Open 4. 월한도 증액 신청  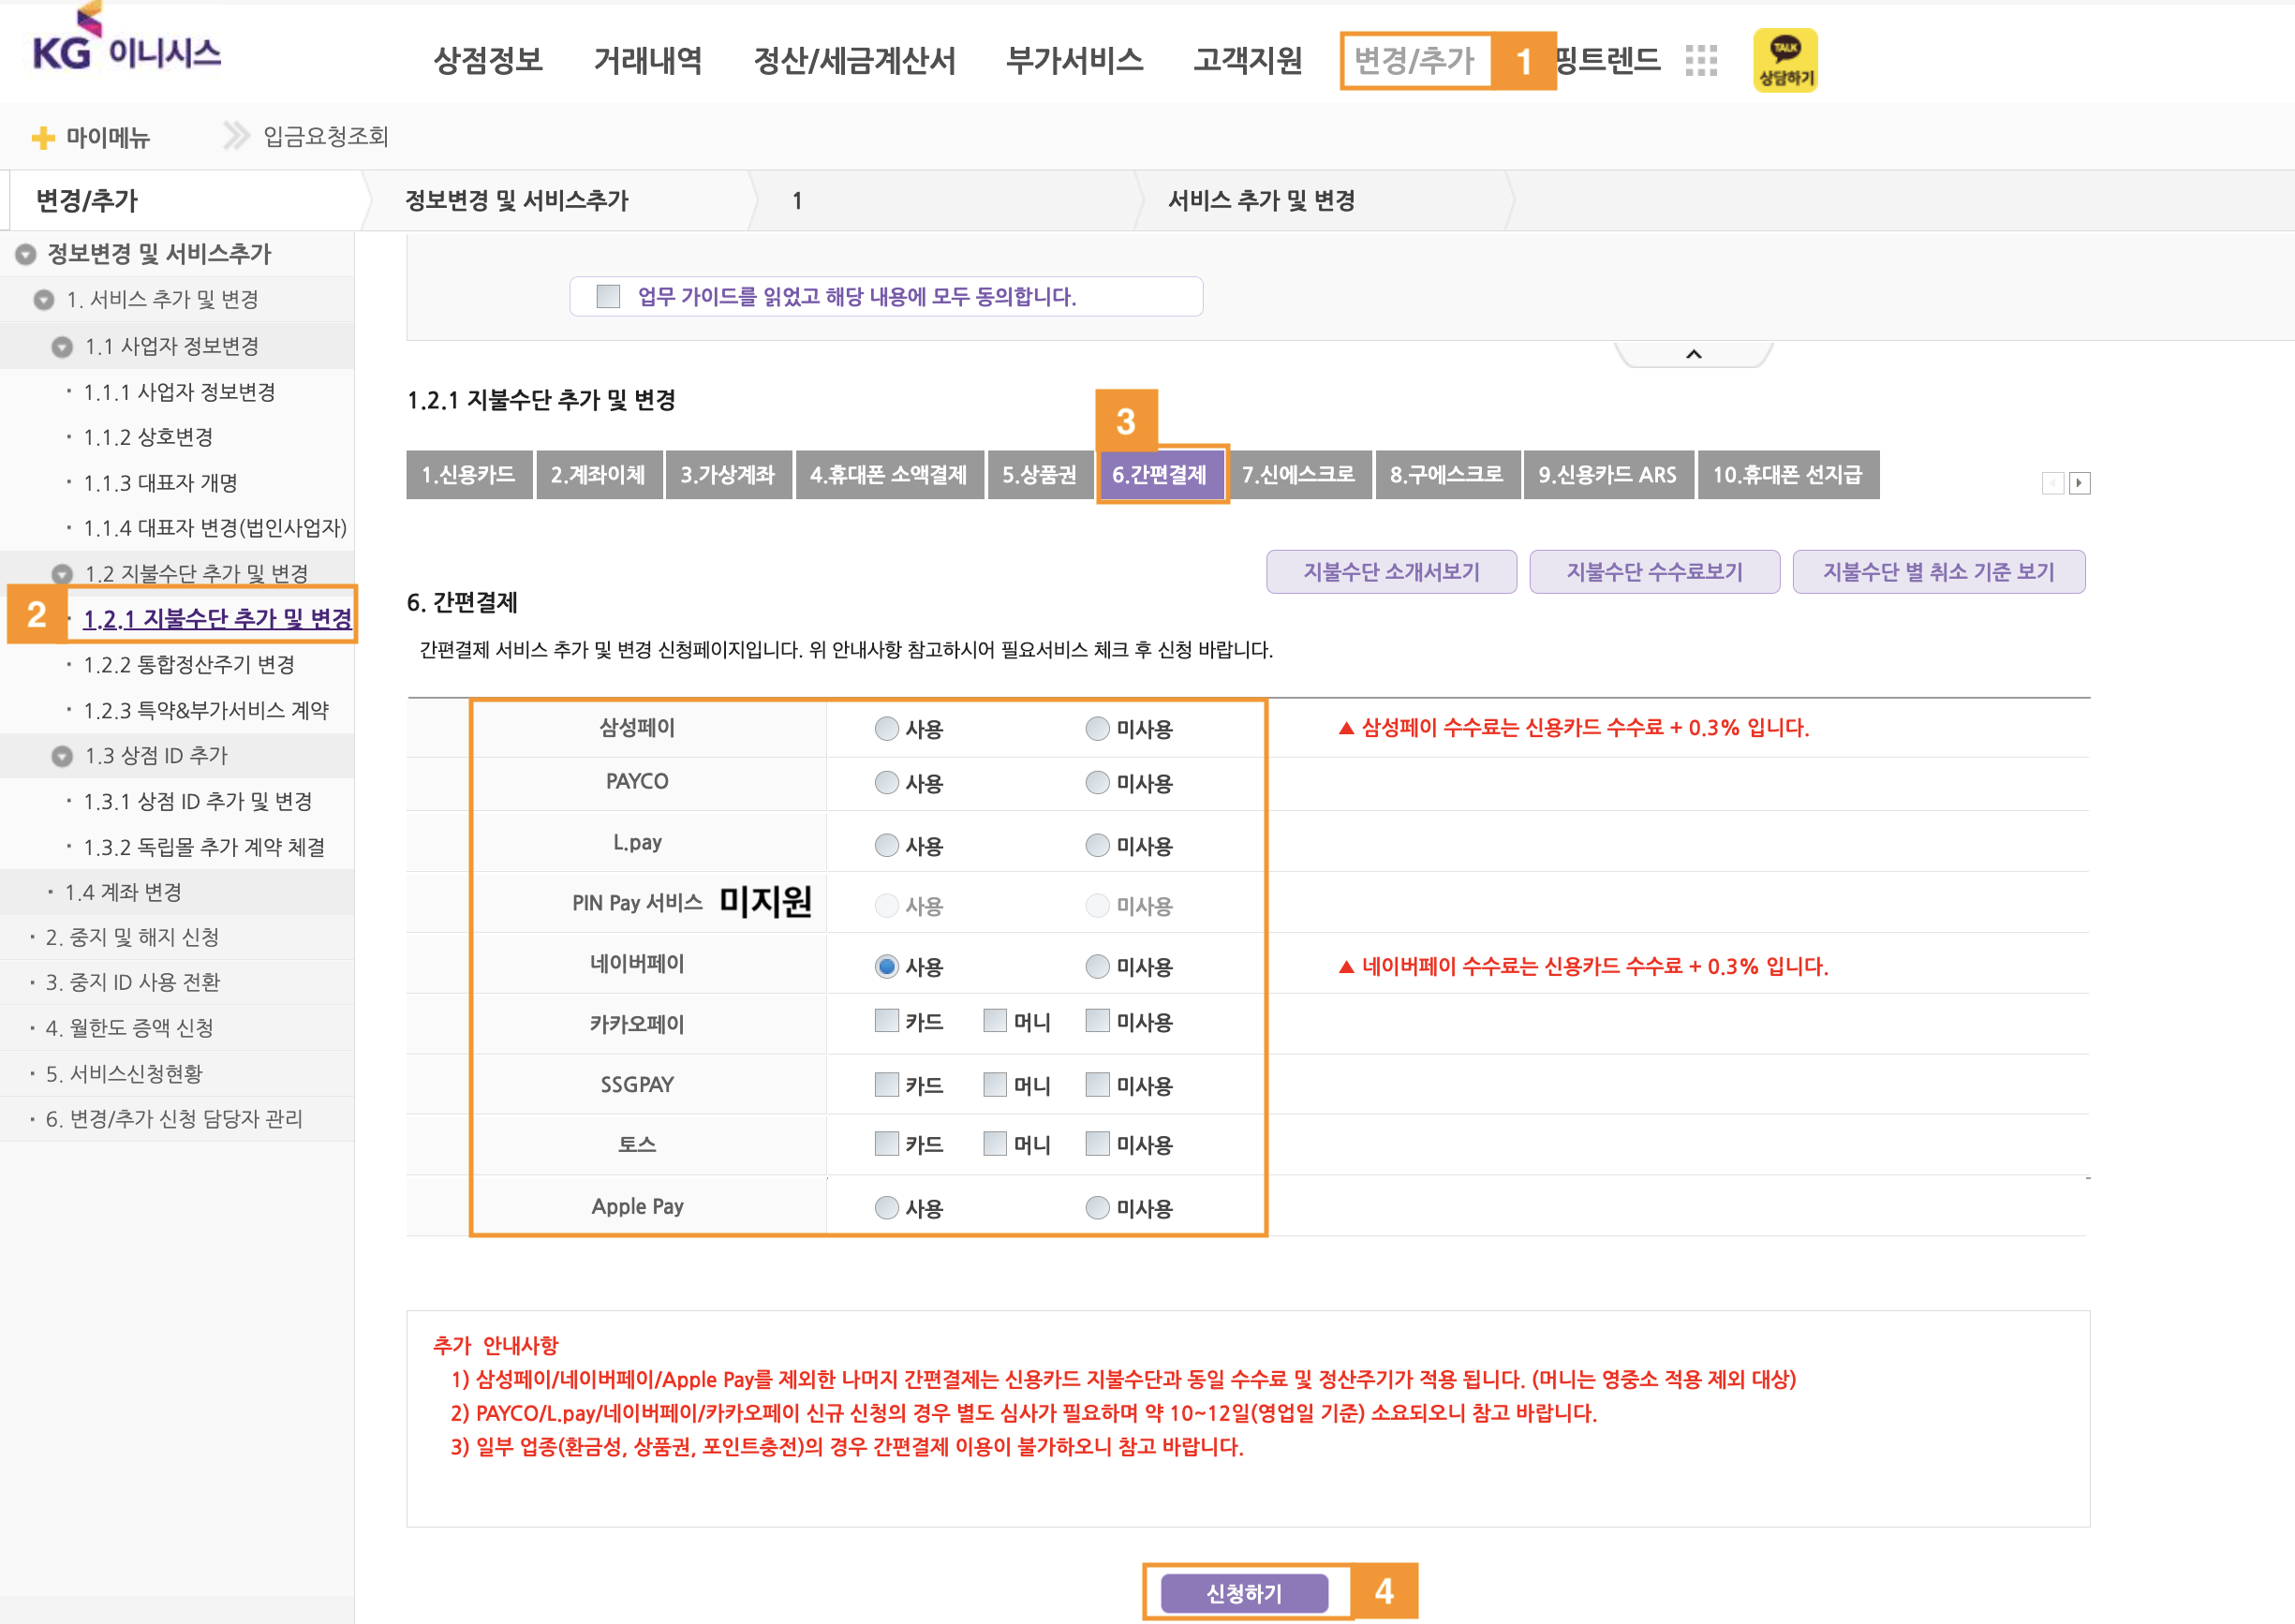[x=129, y=1029]
